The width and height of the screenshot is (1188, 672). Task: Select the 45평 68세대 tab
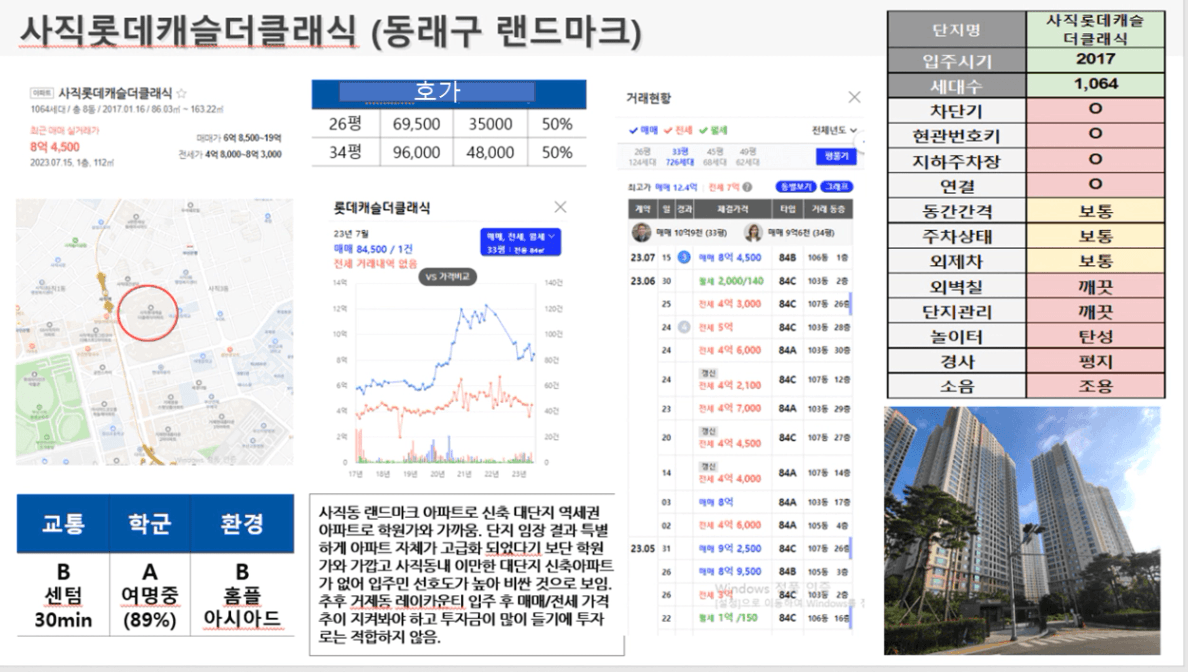[x=715, y=157]
